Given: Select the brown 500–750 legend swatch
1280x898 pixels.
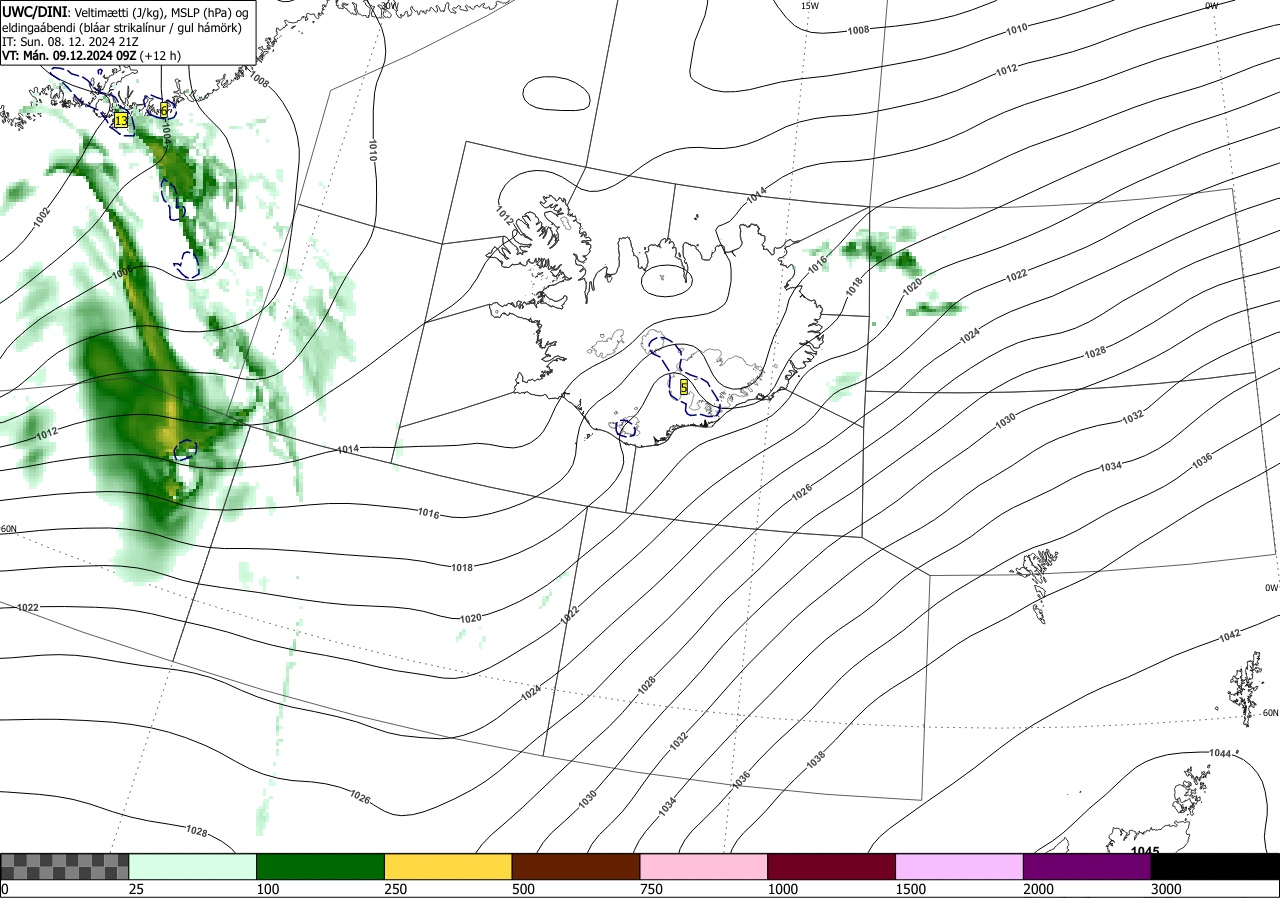Looking at the screenshot, I should click(x=576, y=866).
